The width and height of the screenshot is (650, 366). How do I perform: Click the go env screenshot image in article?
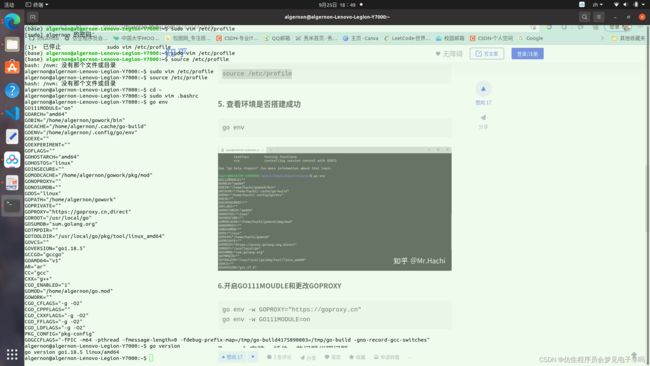pos(335,208)
